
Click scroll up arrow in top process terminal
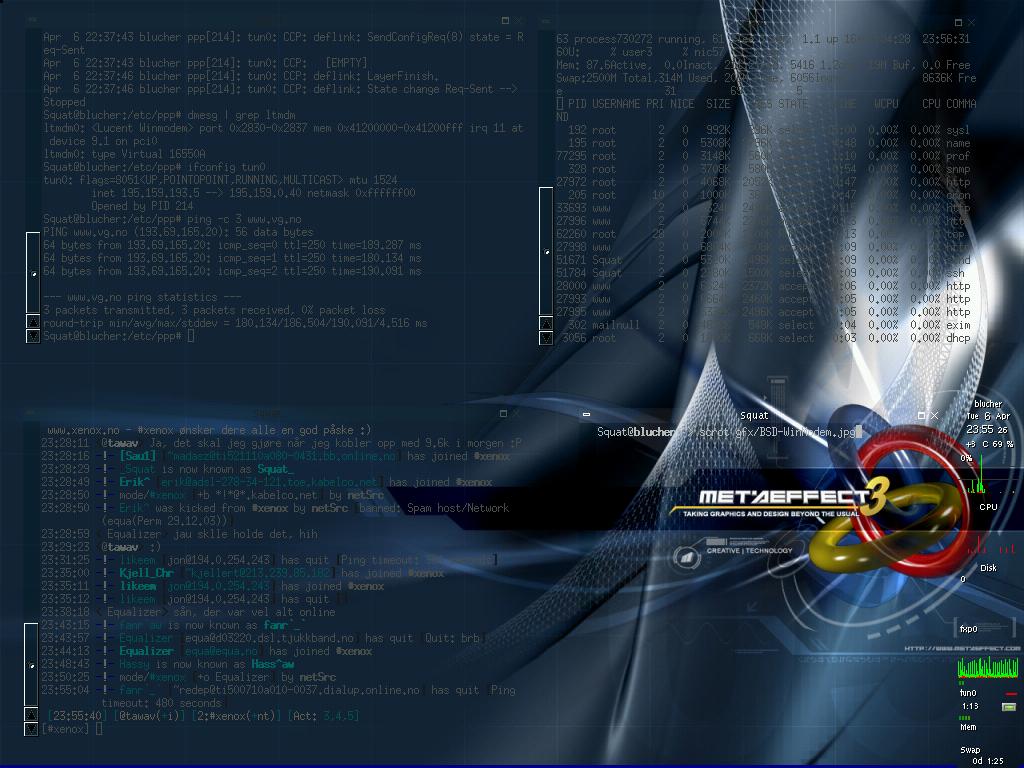pos(546,323)
